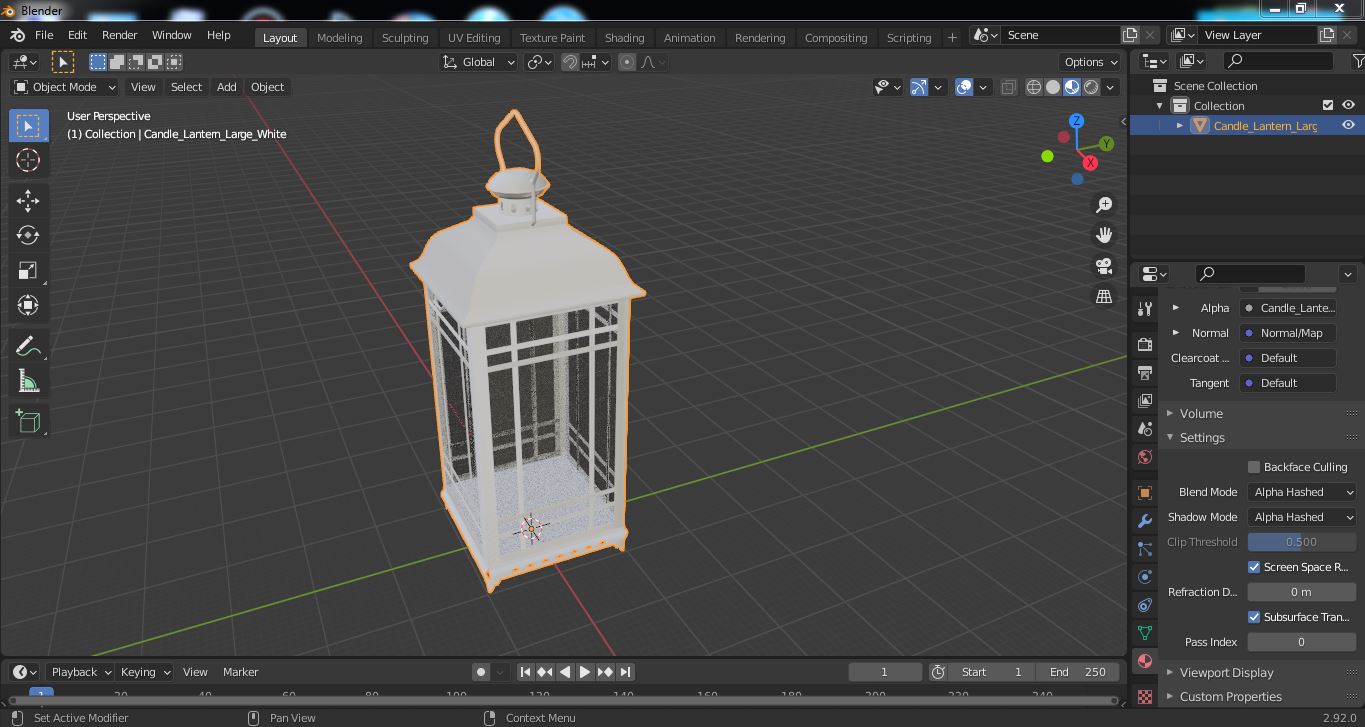1365x727 pixels.
Task: Open the Add menu in viewport header
Action: coord(227,87)
